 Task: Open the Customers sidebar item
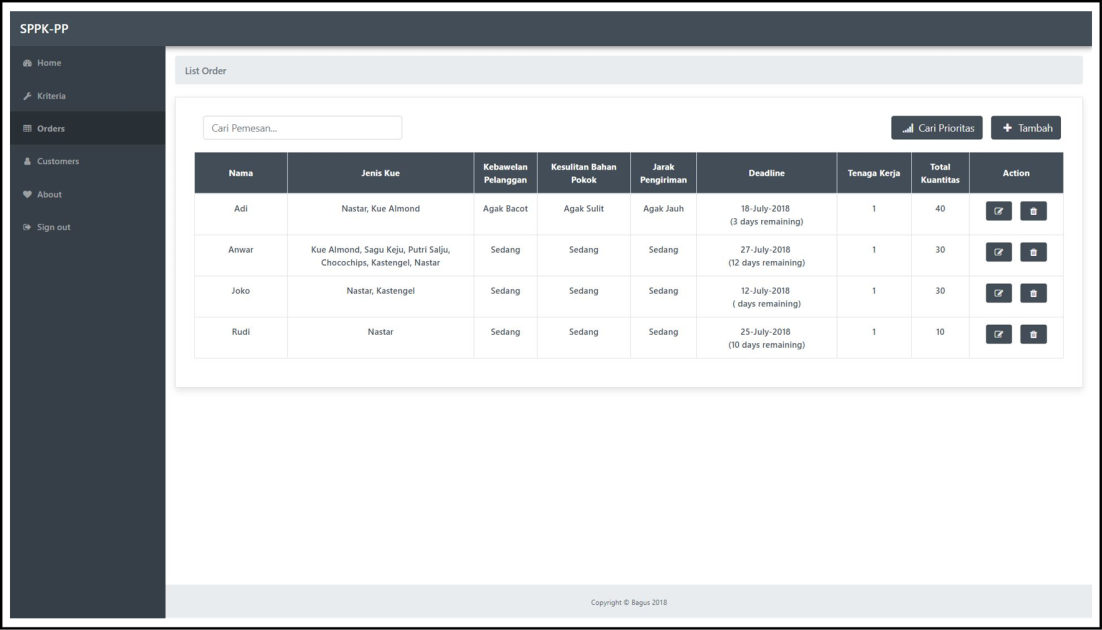tap(57, 161)
